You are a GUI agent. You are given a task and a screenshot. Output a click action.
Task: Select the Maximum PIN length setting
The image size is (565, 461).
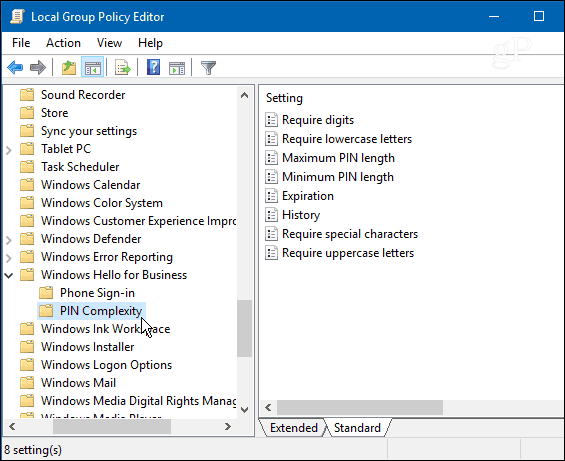(338, 158)
